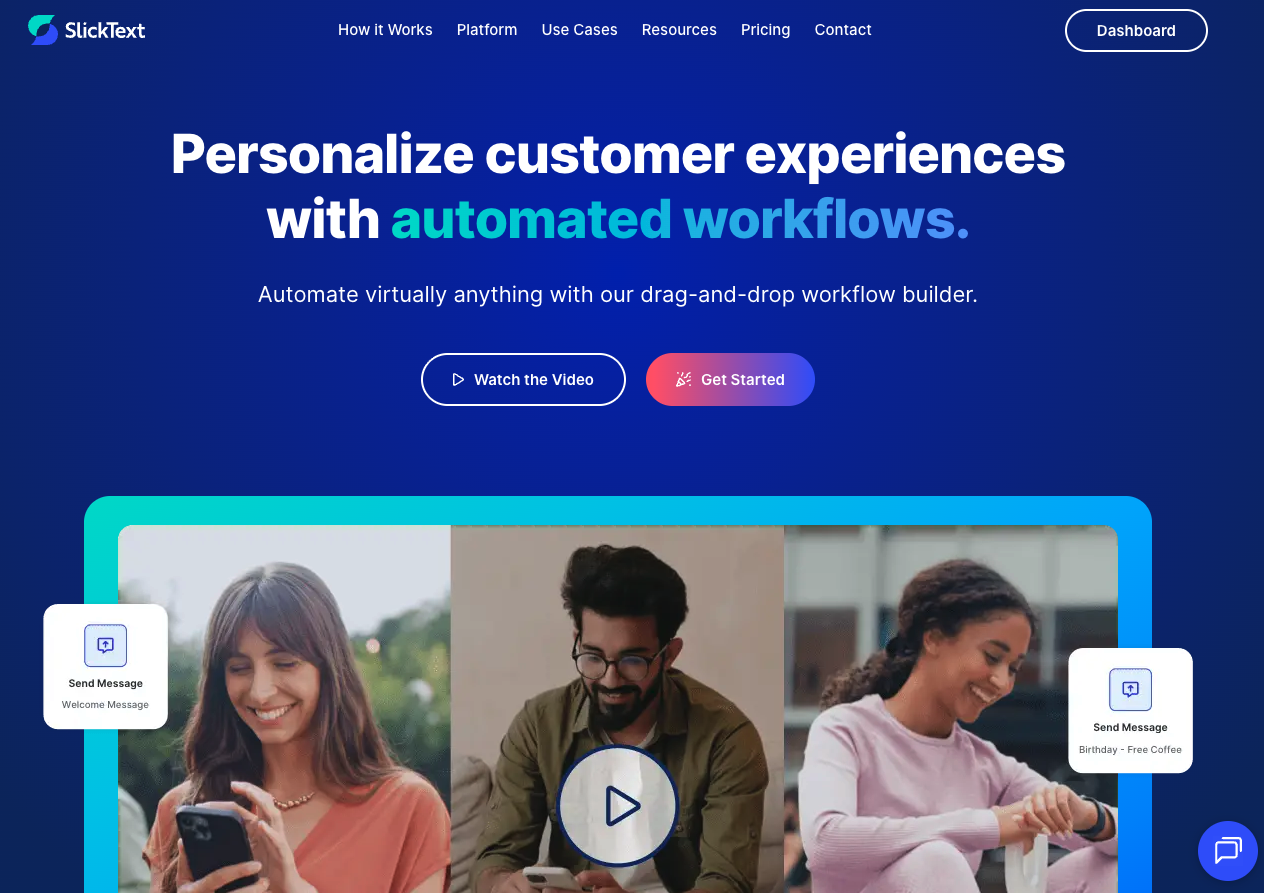This screenshot has height=893, width=1264.
Task: Open the live chat bubble icon
Action: click(1228, 851)
